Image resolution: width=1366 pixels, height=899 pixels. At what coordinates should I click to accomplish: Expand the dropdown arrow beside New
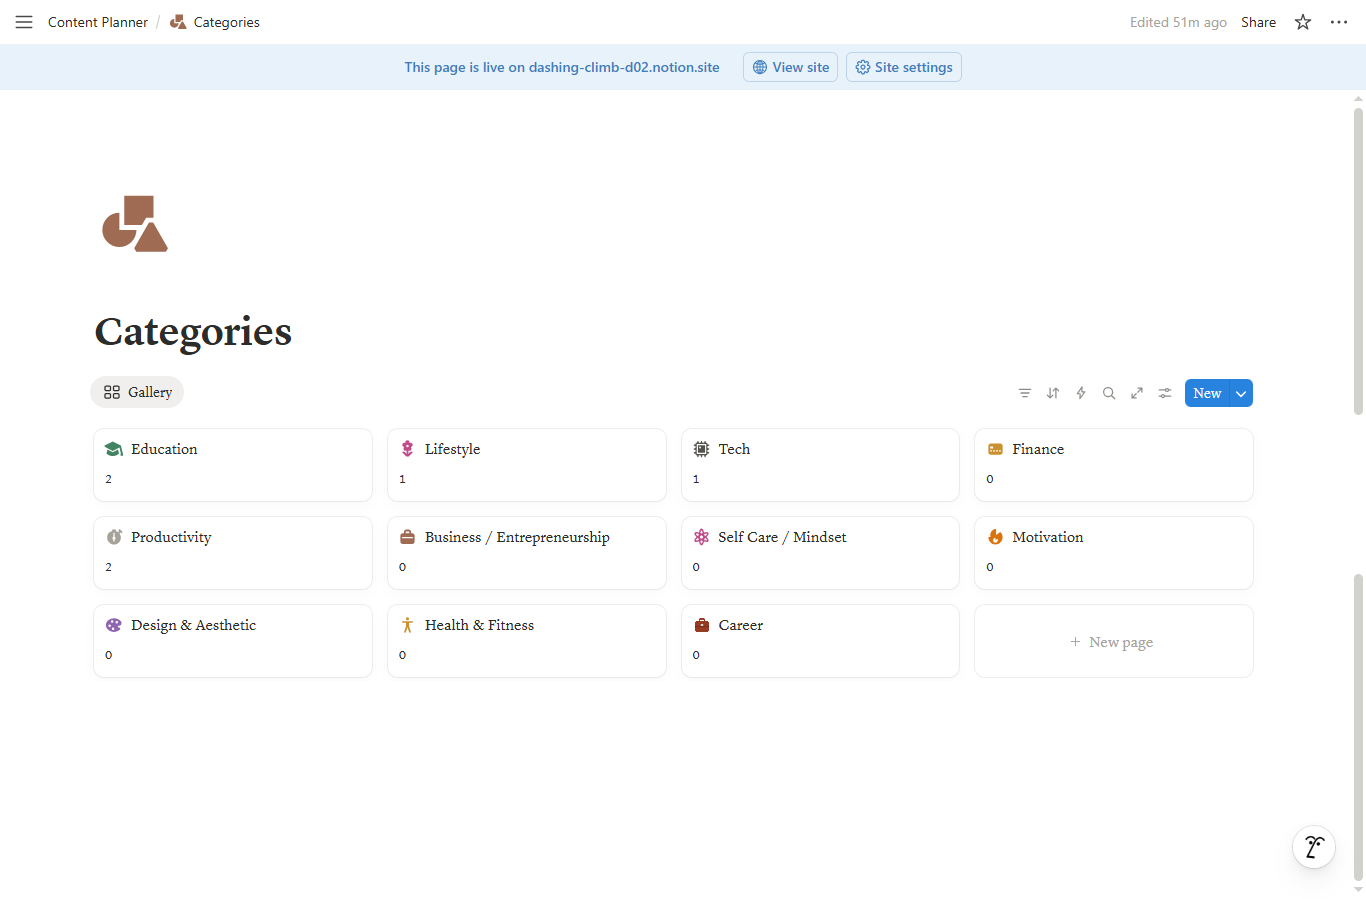pos(1241,393)
